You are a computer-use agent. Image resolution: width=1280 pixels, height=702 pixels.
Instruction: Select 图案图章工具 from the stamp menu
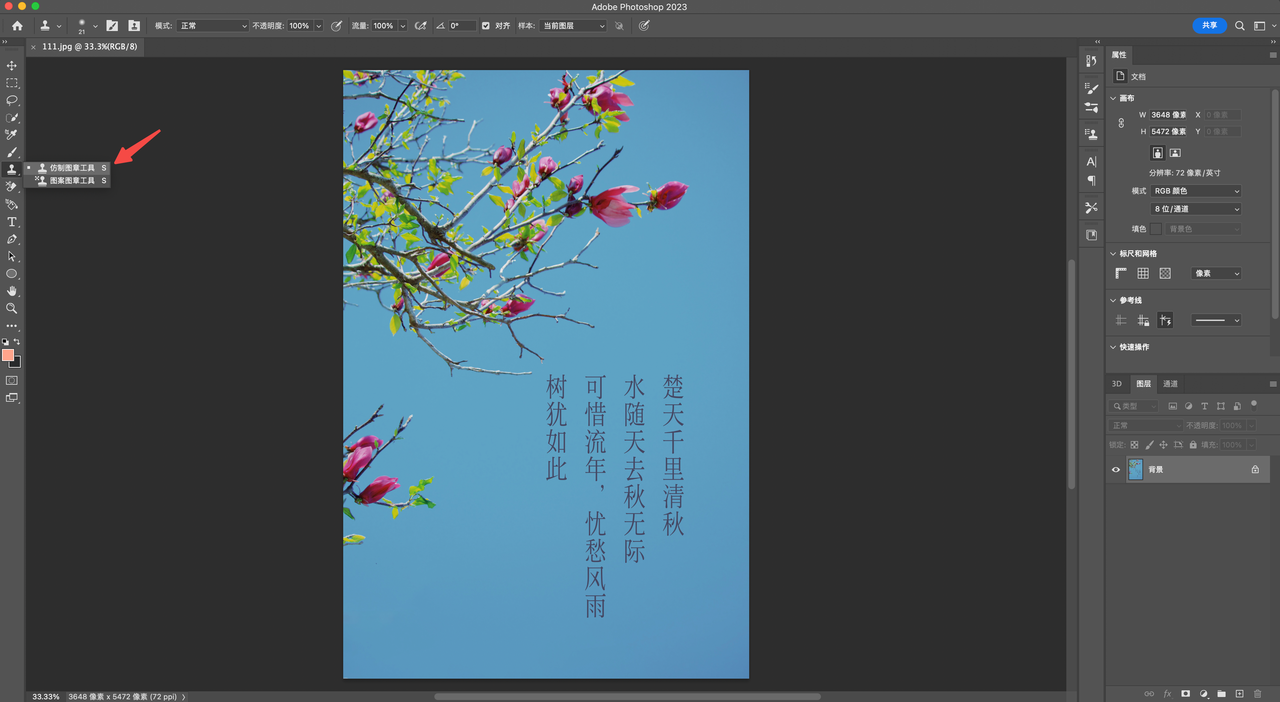pos(70,180)
